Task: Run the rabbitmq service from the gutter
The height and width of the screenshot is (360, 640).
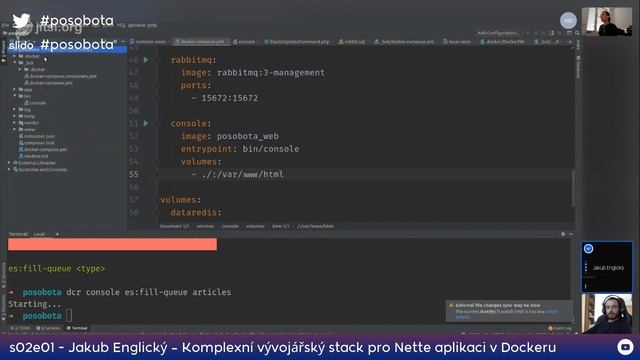Action: coord(146,60)
